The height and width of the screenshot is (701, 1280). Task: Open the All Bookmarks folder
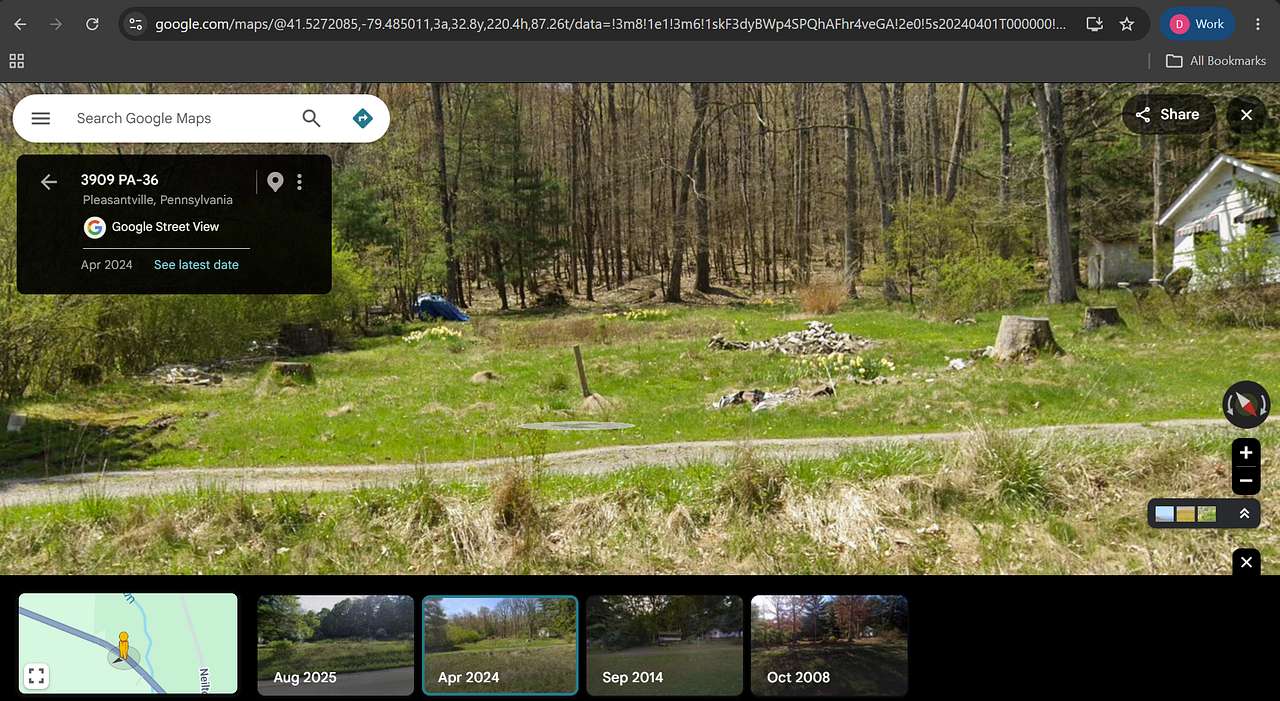[1216, 61]
